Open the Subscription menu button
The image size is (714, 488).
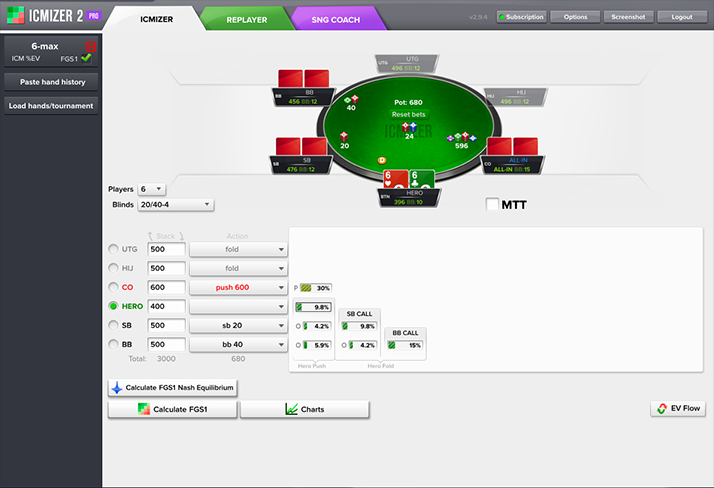click(x=522, y=17)
